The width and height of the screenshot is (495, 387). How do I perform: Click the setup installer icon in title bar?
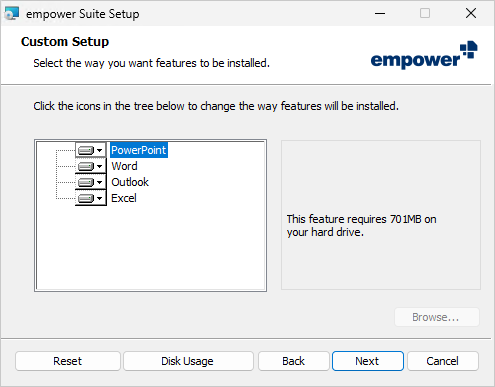coord(12,14)
